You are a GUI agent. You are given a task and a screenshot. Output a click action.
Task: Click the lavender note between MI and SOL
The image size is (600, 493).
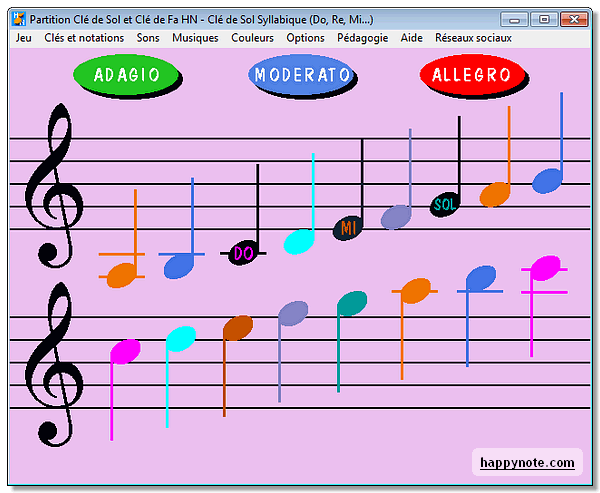(x=396, y=217)
